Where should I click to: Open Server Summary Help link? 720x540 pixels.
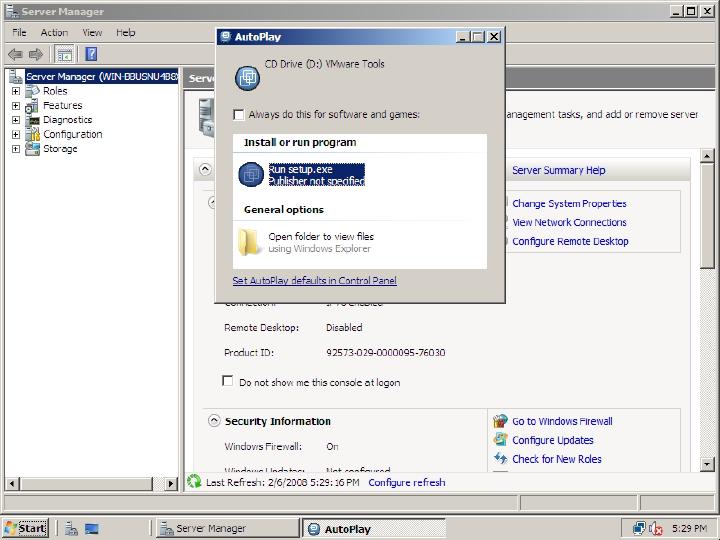[558, 170]
